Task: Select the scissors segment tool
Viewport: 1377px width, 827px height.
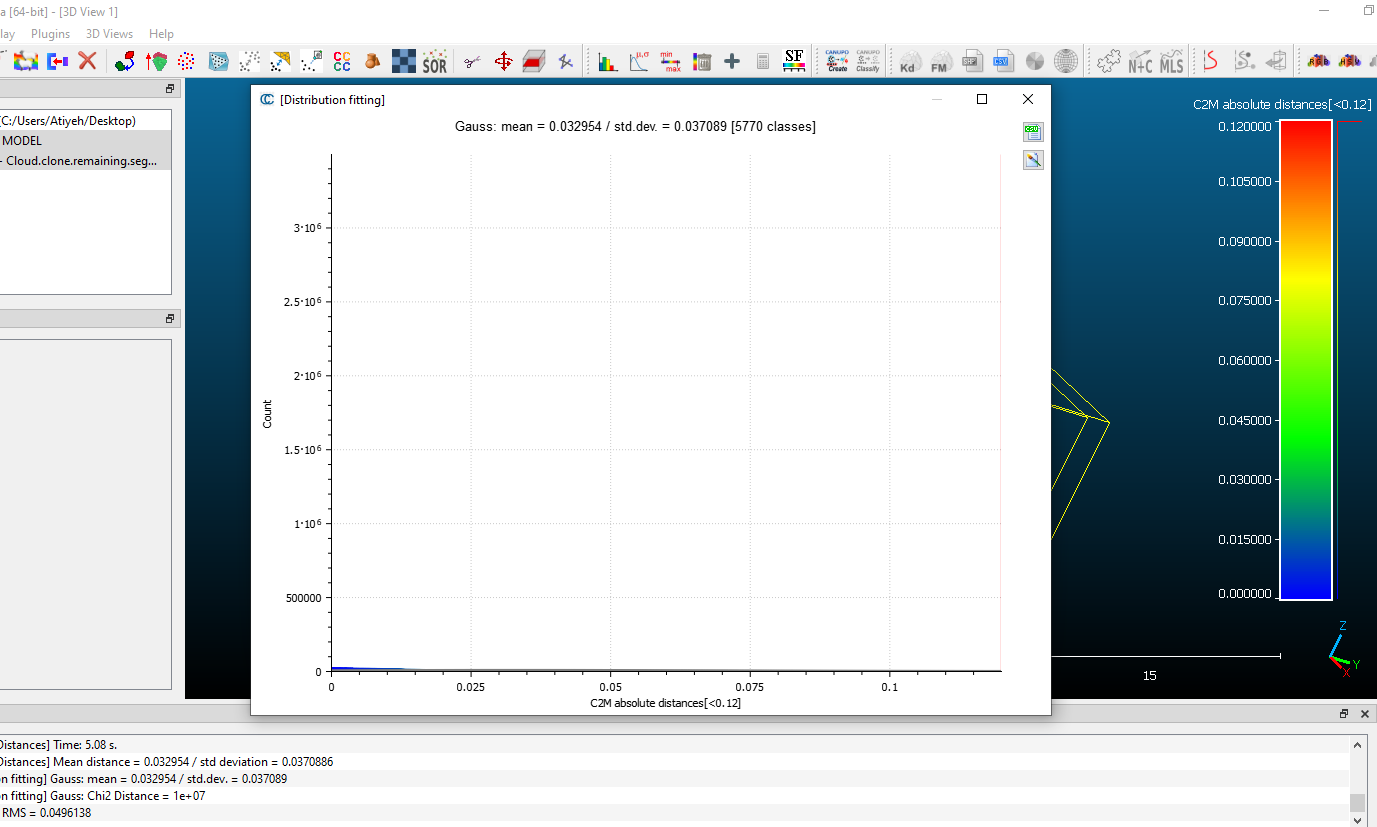Action: coord(472,62)
